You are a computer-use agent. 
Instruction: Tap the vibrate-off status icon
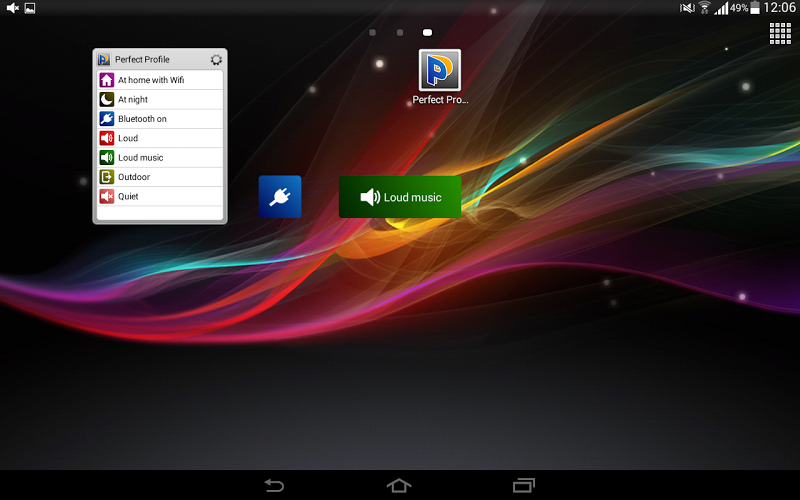pos(687,8)
